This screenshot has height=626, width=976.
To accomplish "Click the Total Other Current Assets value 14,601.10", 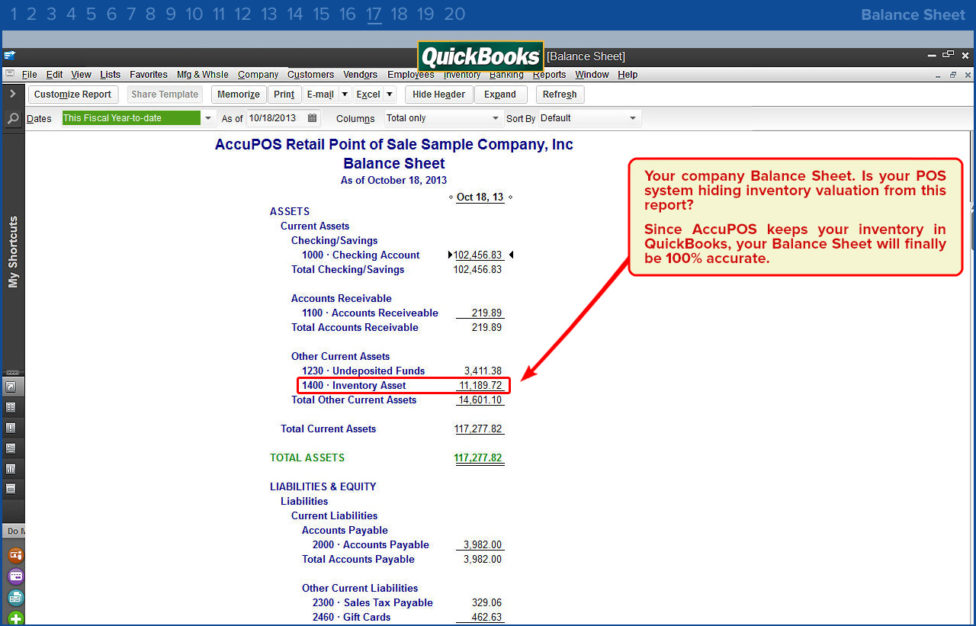I will (480, 400).
